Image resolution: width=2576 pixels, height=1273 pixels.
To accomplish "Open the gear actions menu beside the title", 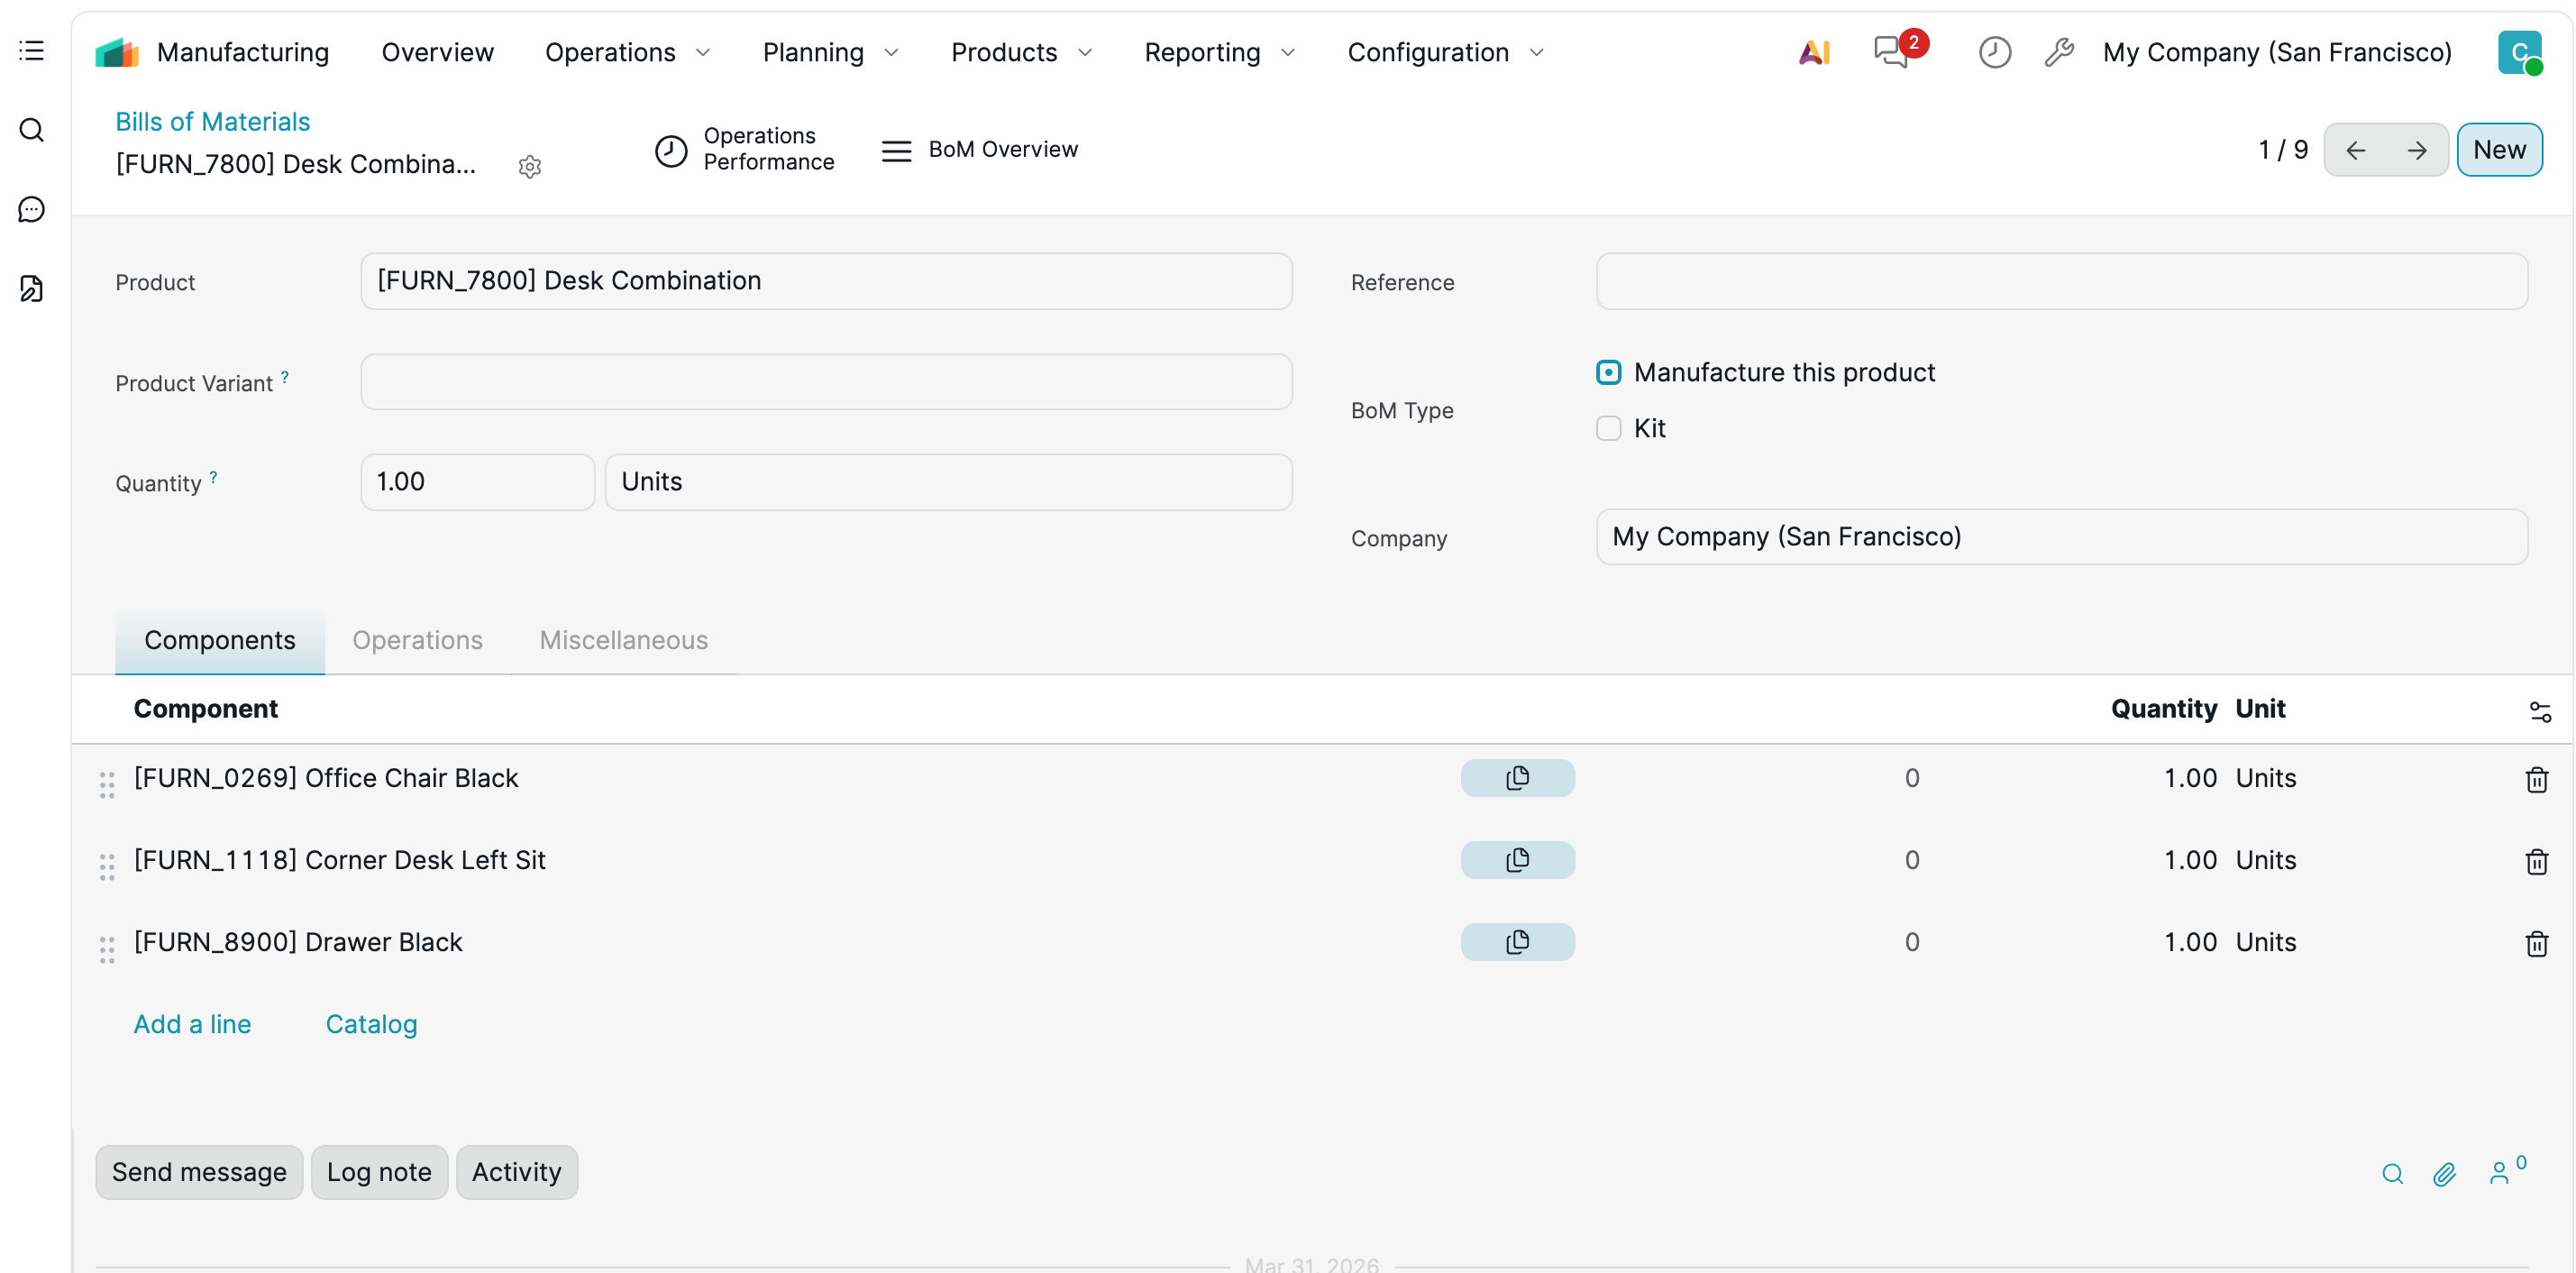I will tap(530, 166).
